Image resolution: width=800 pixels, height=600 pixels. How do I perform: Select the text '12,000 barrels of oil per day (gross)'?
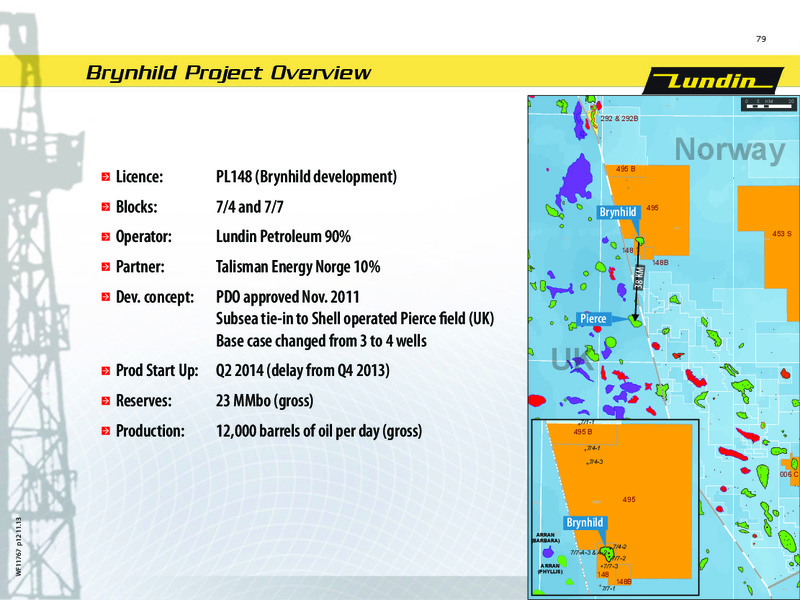[x=319, y=431]
